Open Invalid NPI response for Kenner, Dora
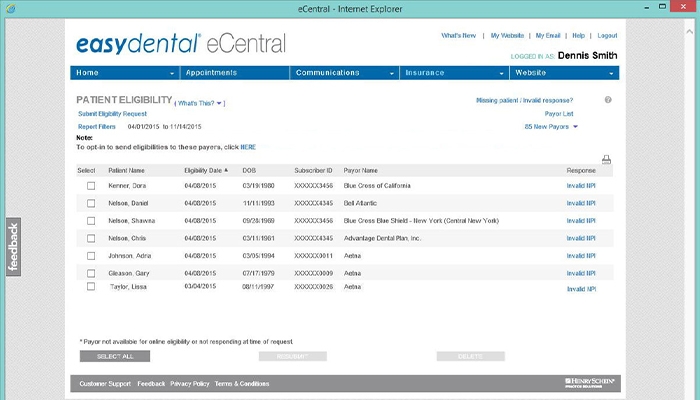The image size is (700, 400). click(581, 186)
